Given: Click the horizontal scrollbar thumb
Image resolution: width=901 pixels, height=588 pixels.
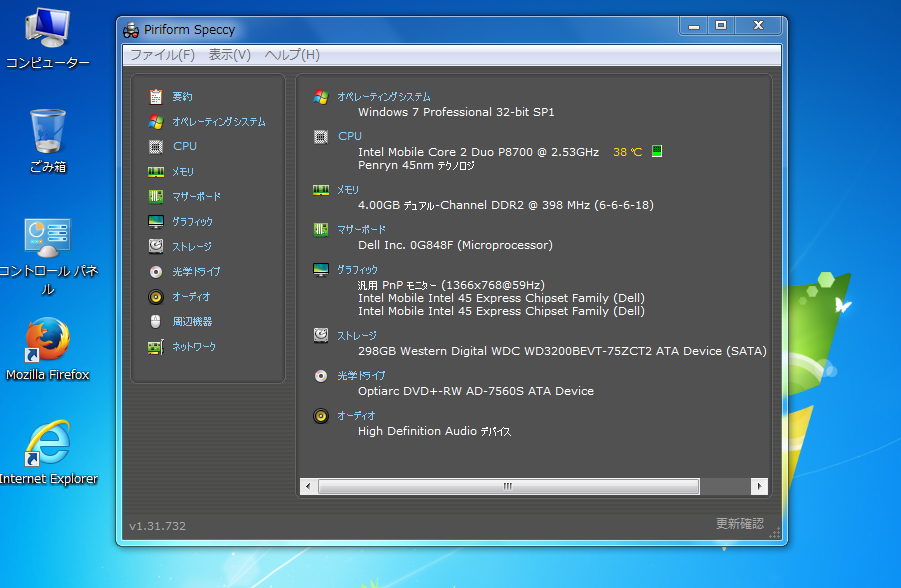Looking at the screenshot, I should pos(509,486).
